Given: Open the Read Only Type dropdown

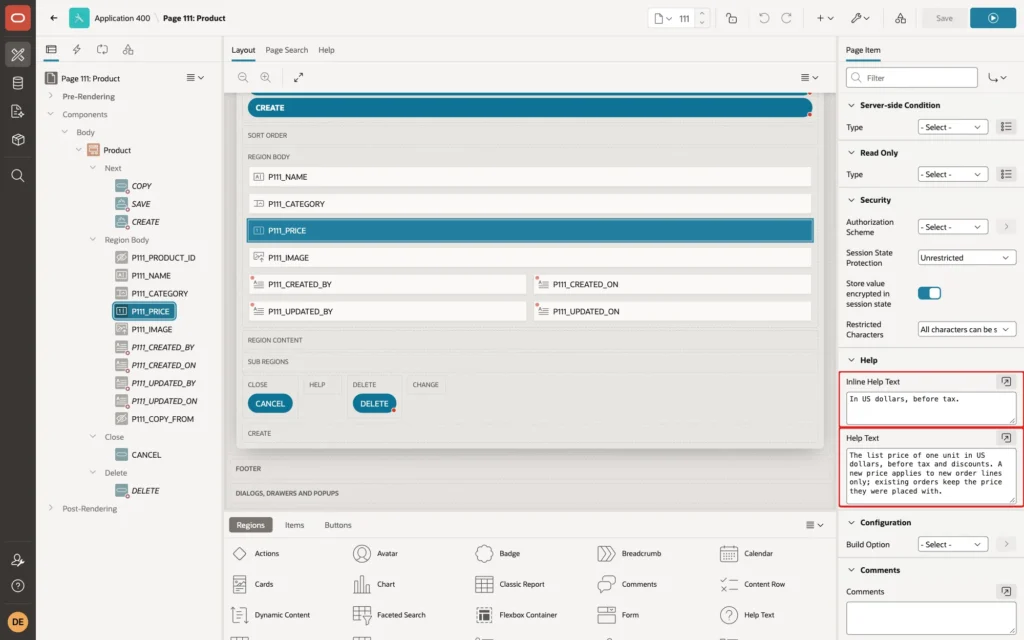Looking at the screenshot, I should [952, 174].
